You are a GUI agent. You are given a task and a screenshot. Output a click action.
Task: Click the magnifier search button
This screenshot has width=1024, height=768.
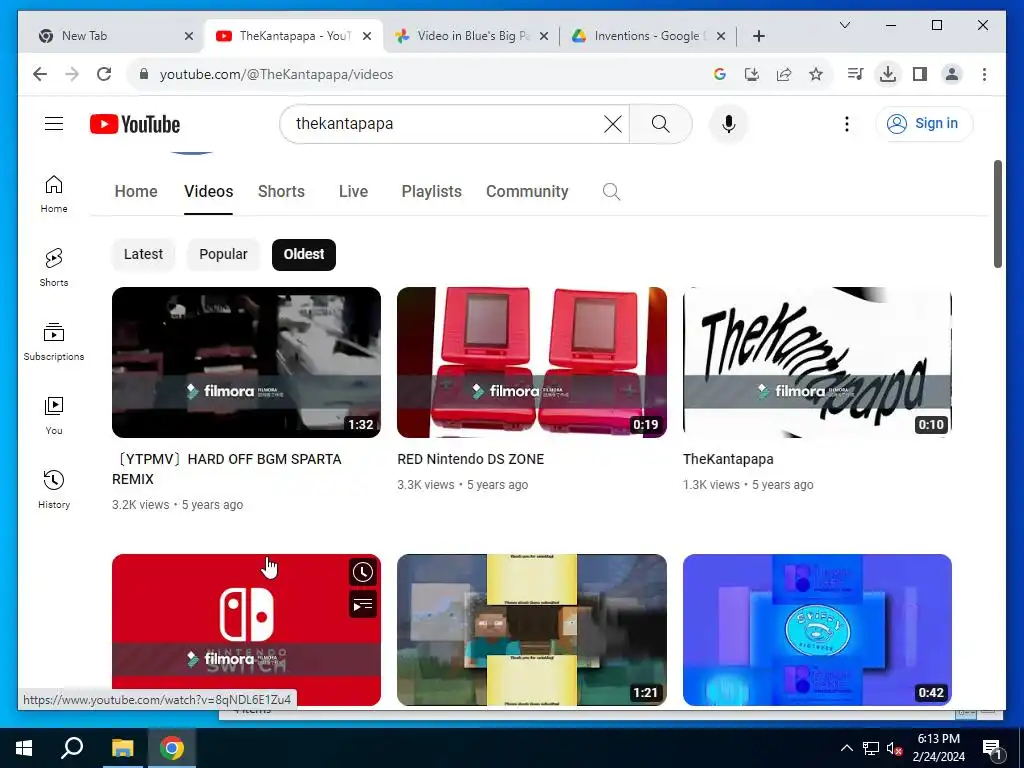coord(660,123)
